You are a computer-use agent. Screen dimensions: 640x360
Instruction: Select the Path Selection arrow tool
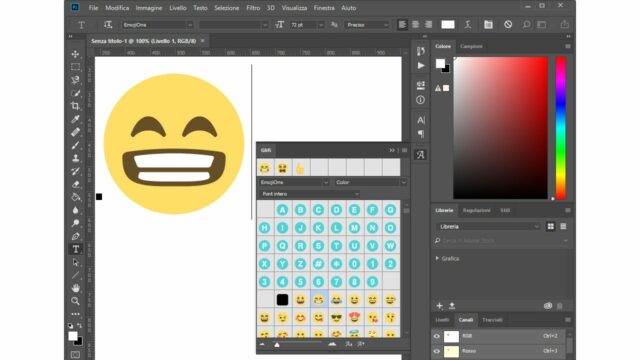[x=75, y=262]
